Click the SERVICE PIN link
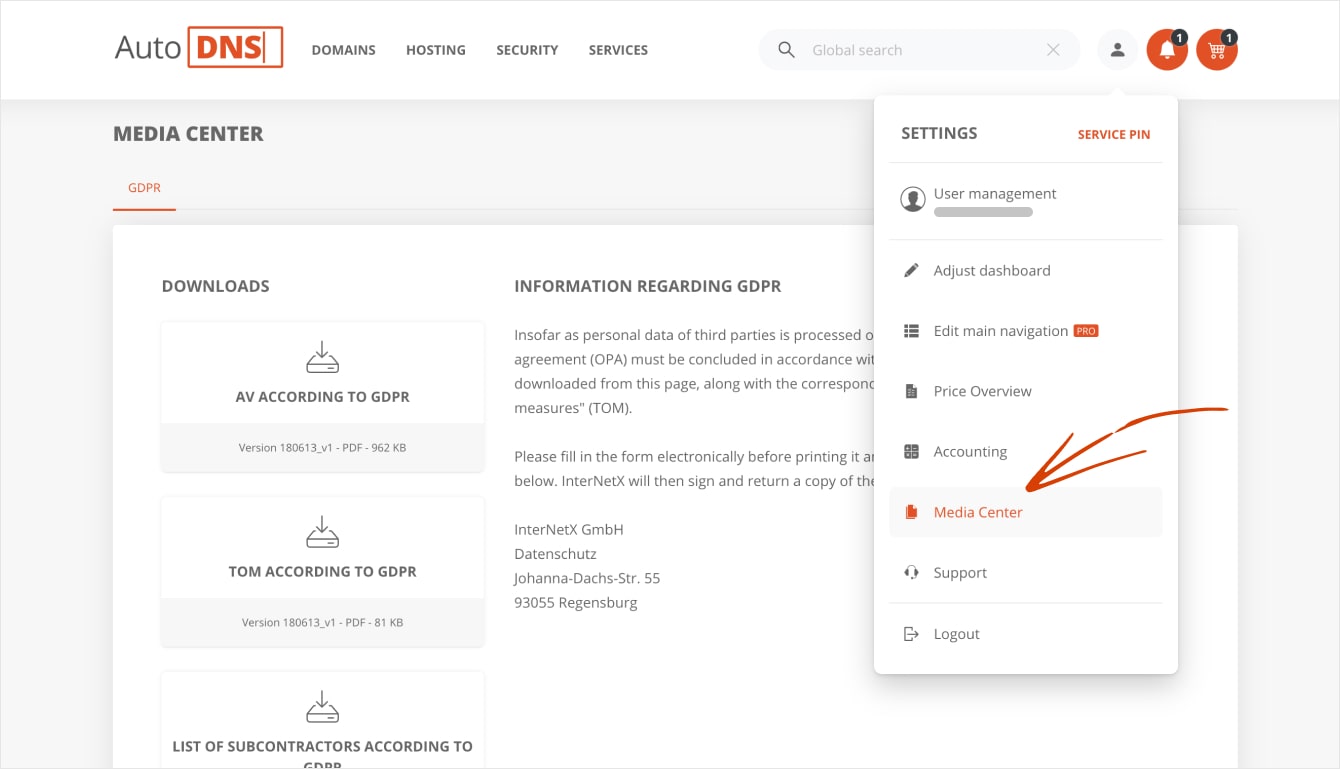The height and width of the screenshot is (769, 1340). [x=1114, y=134]
